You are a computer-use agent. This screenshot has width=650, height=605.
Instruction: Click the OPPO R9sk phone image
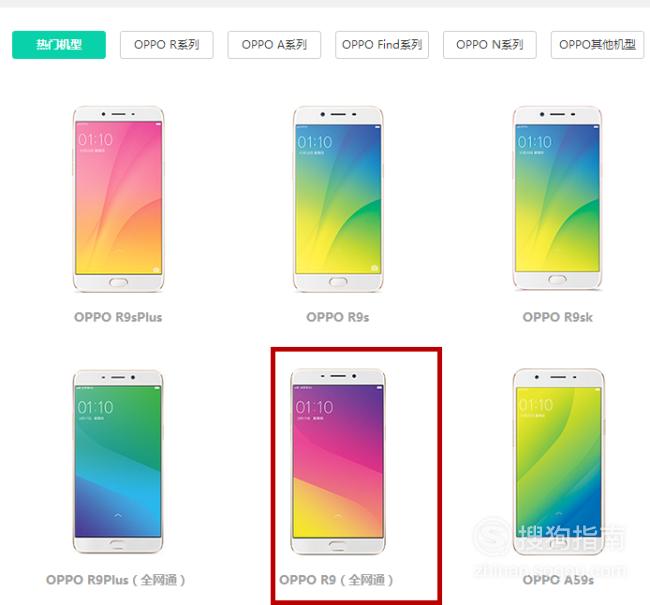pos(557,199)
